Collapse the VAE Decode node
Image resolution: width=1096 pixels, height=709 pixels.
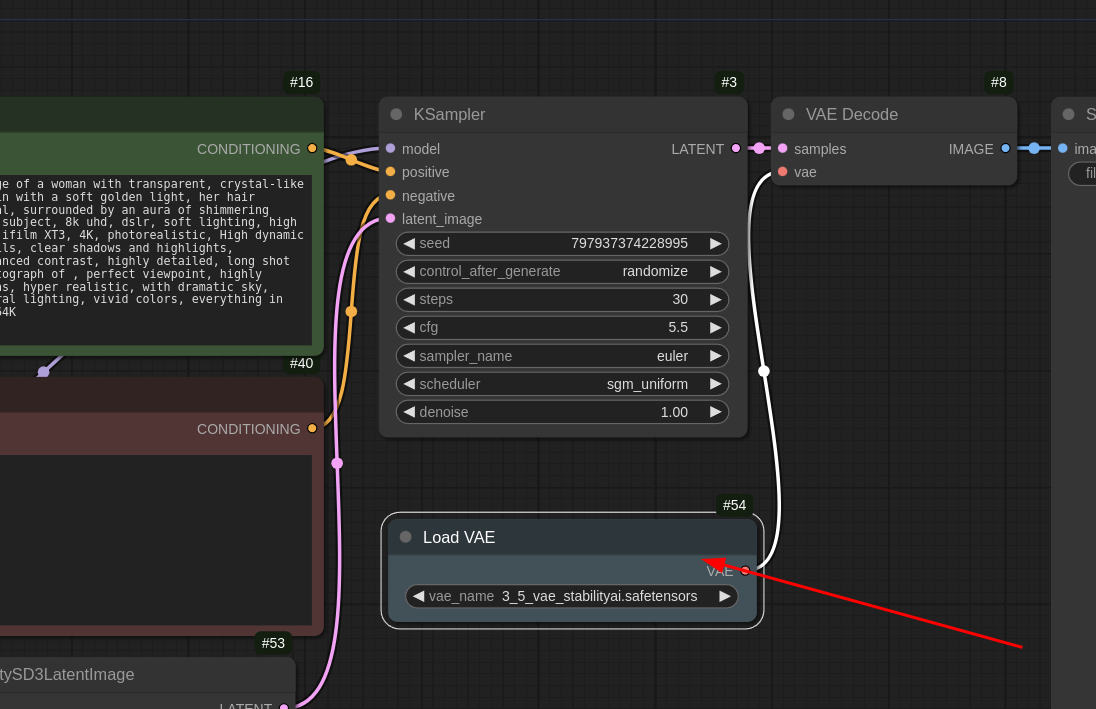(x=788, y=114)
